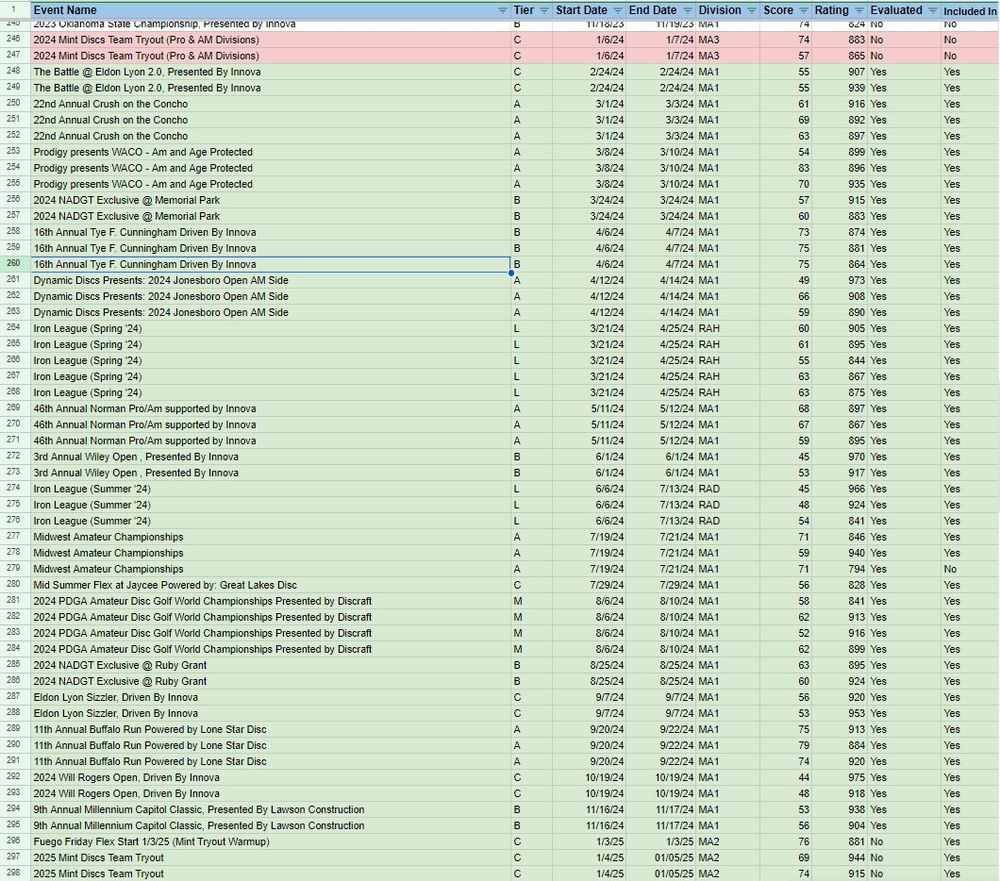
Task: Select the Division 'RAD' cell in row 276
Action: click(727, 521)
